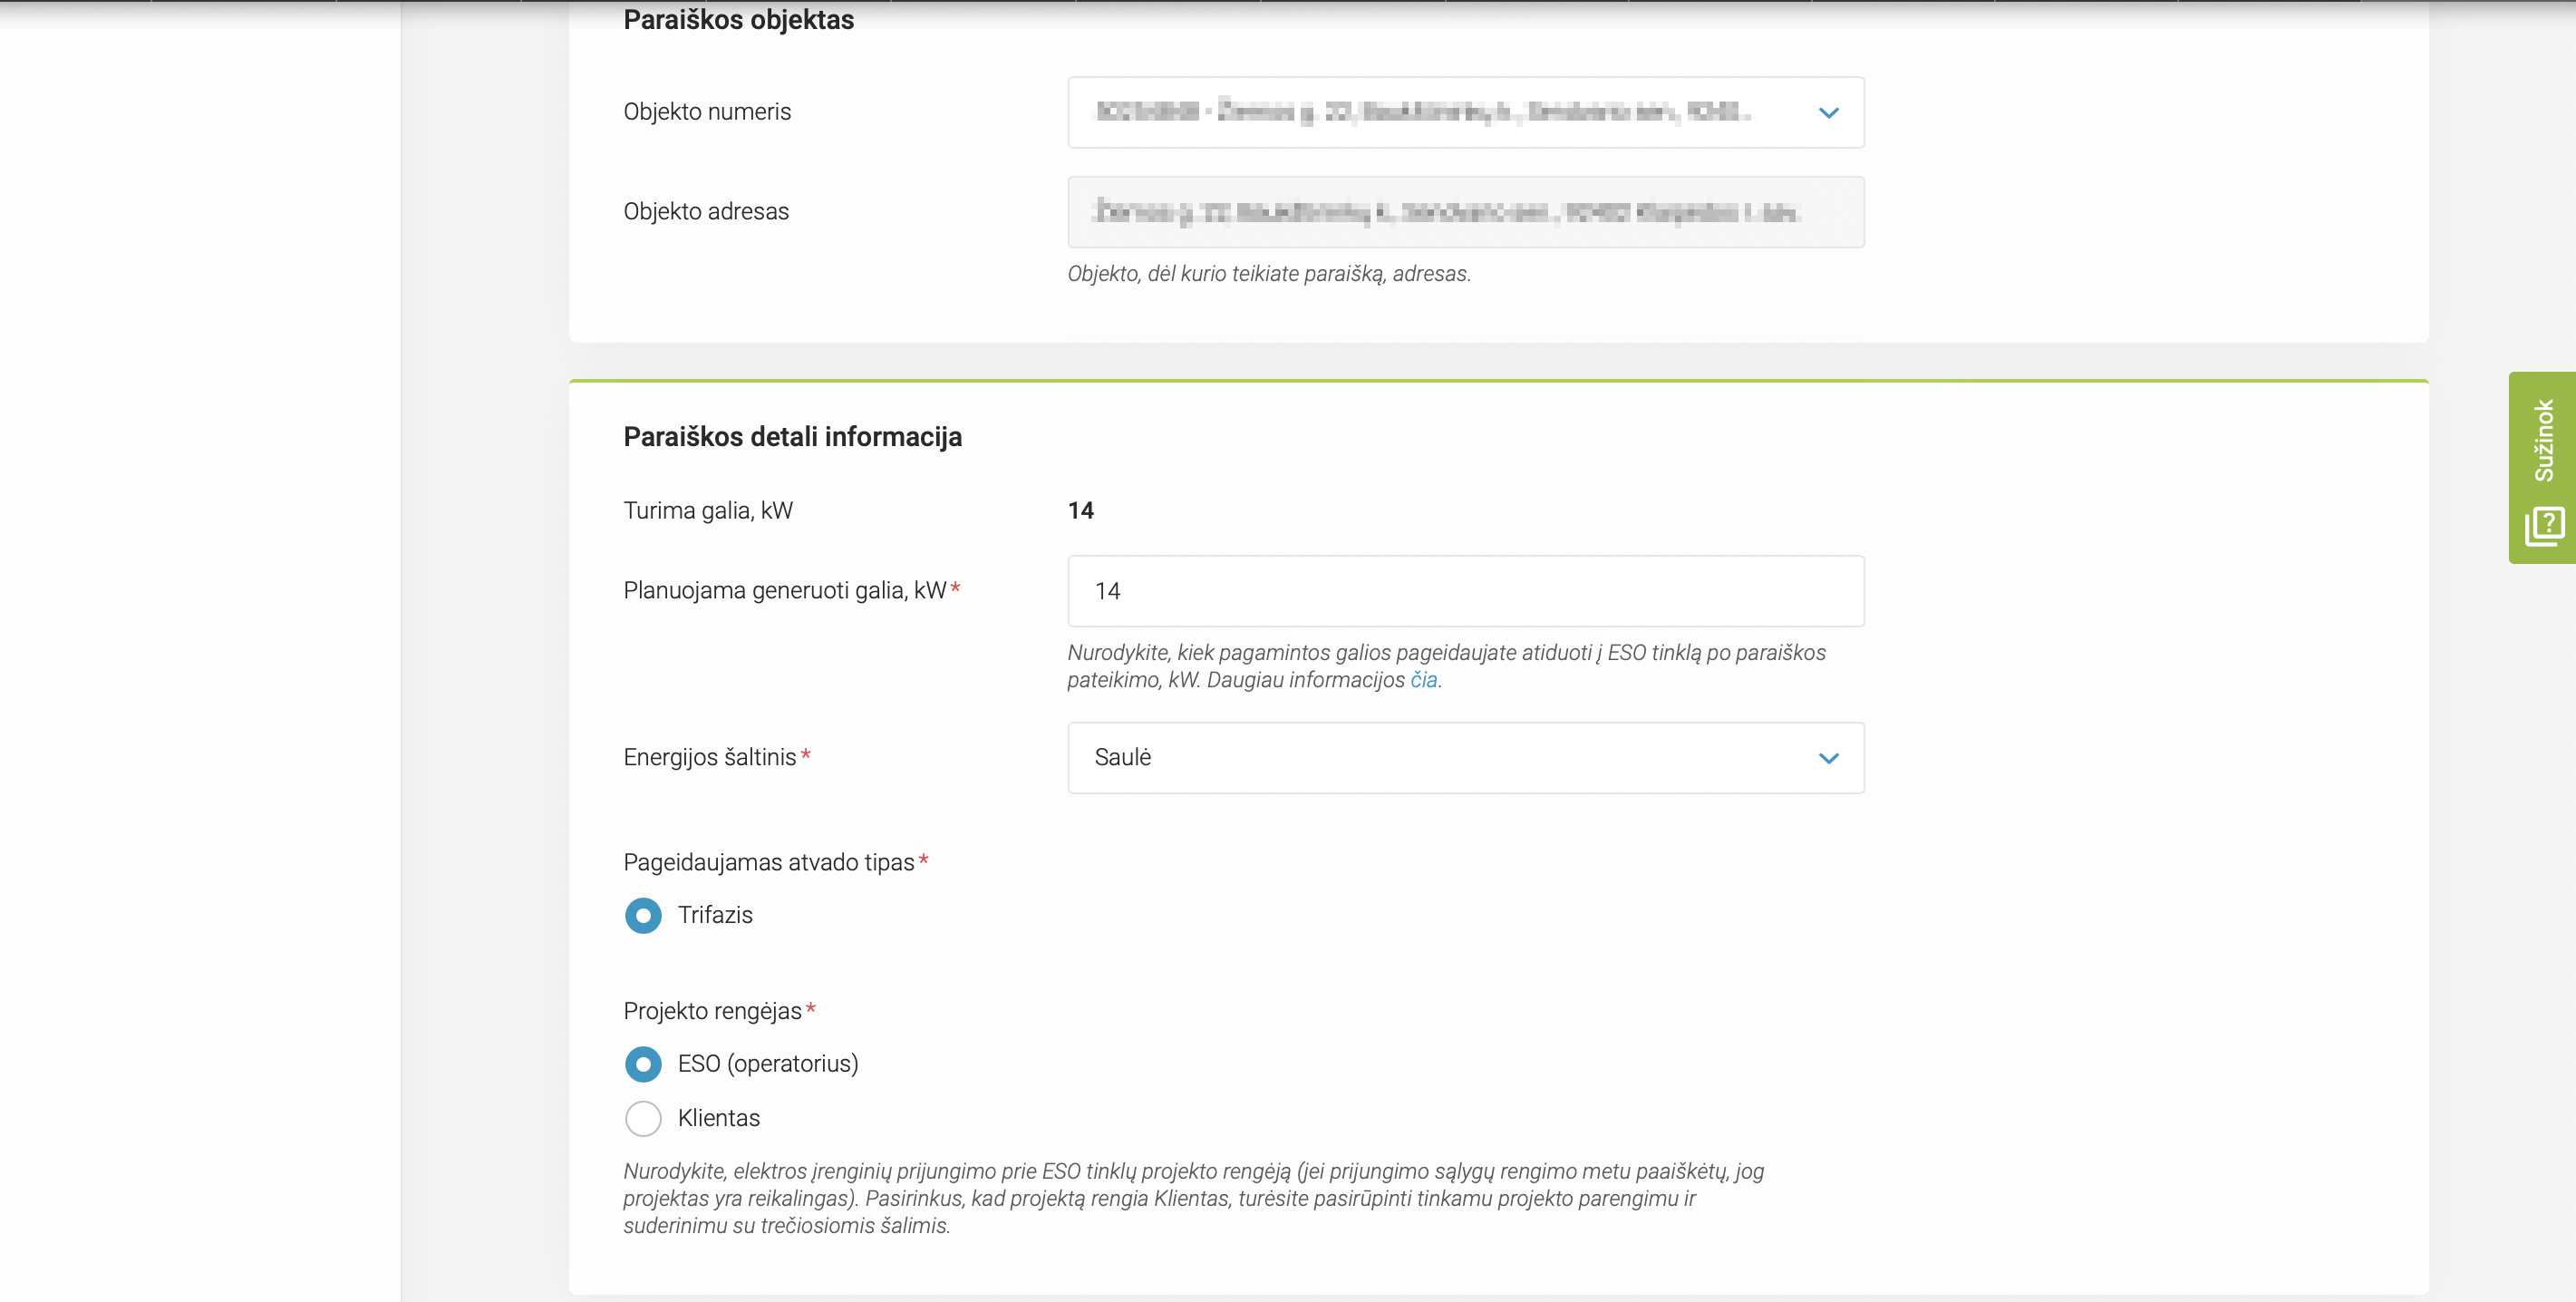Select the Klientas radio option
This screenshot has height=1302, width=2576.
pos(643,1118)
